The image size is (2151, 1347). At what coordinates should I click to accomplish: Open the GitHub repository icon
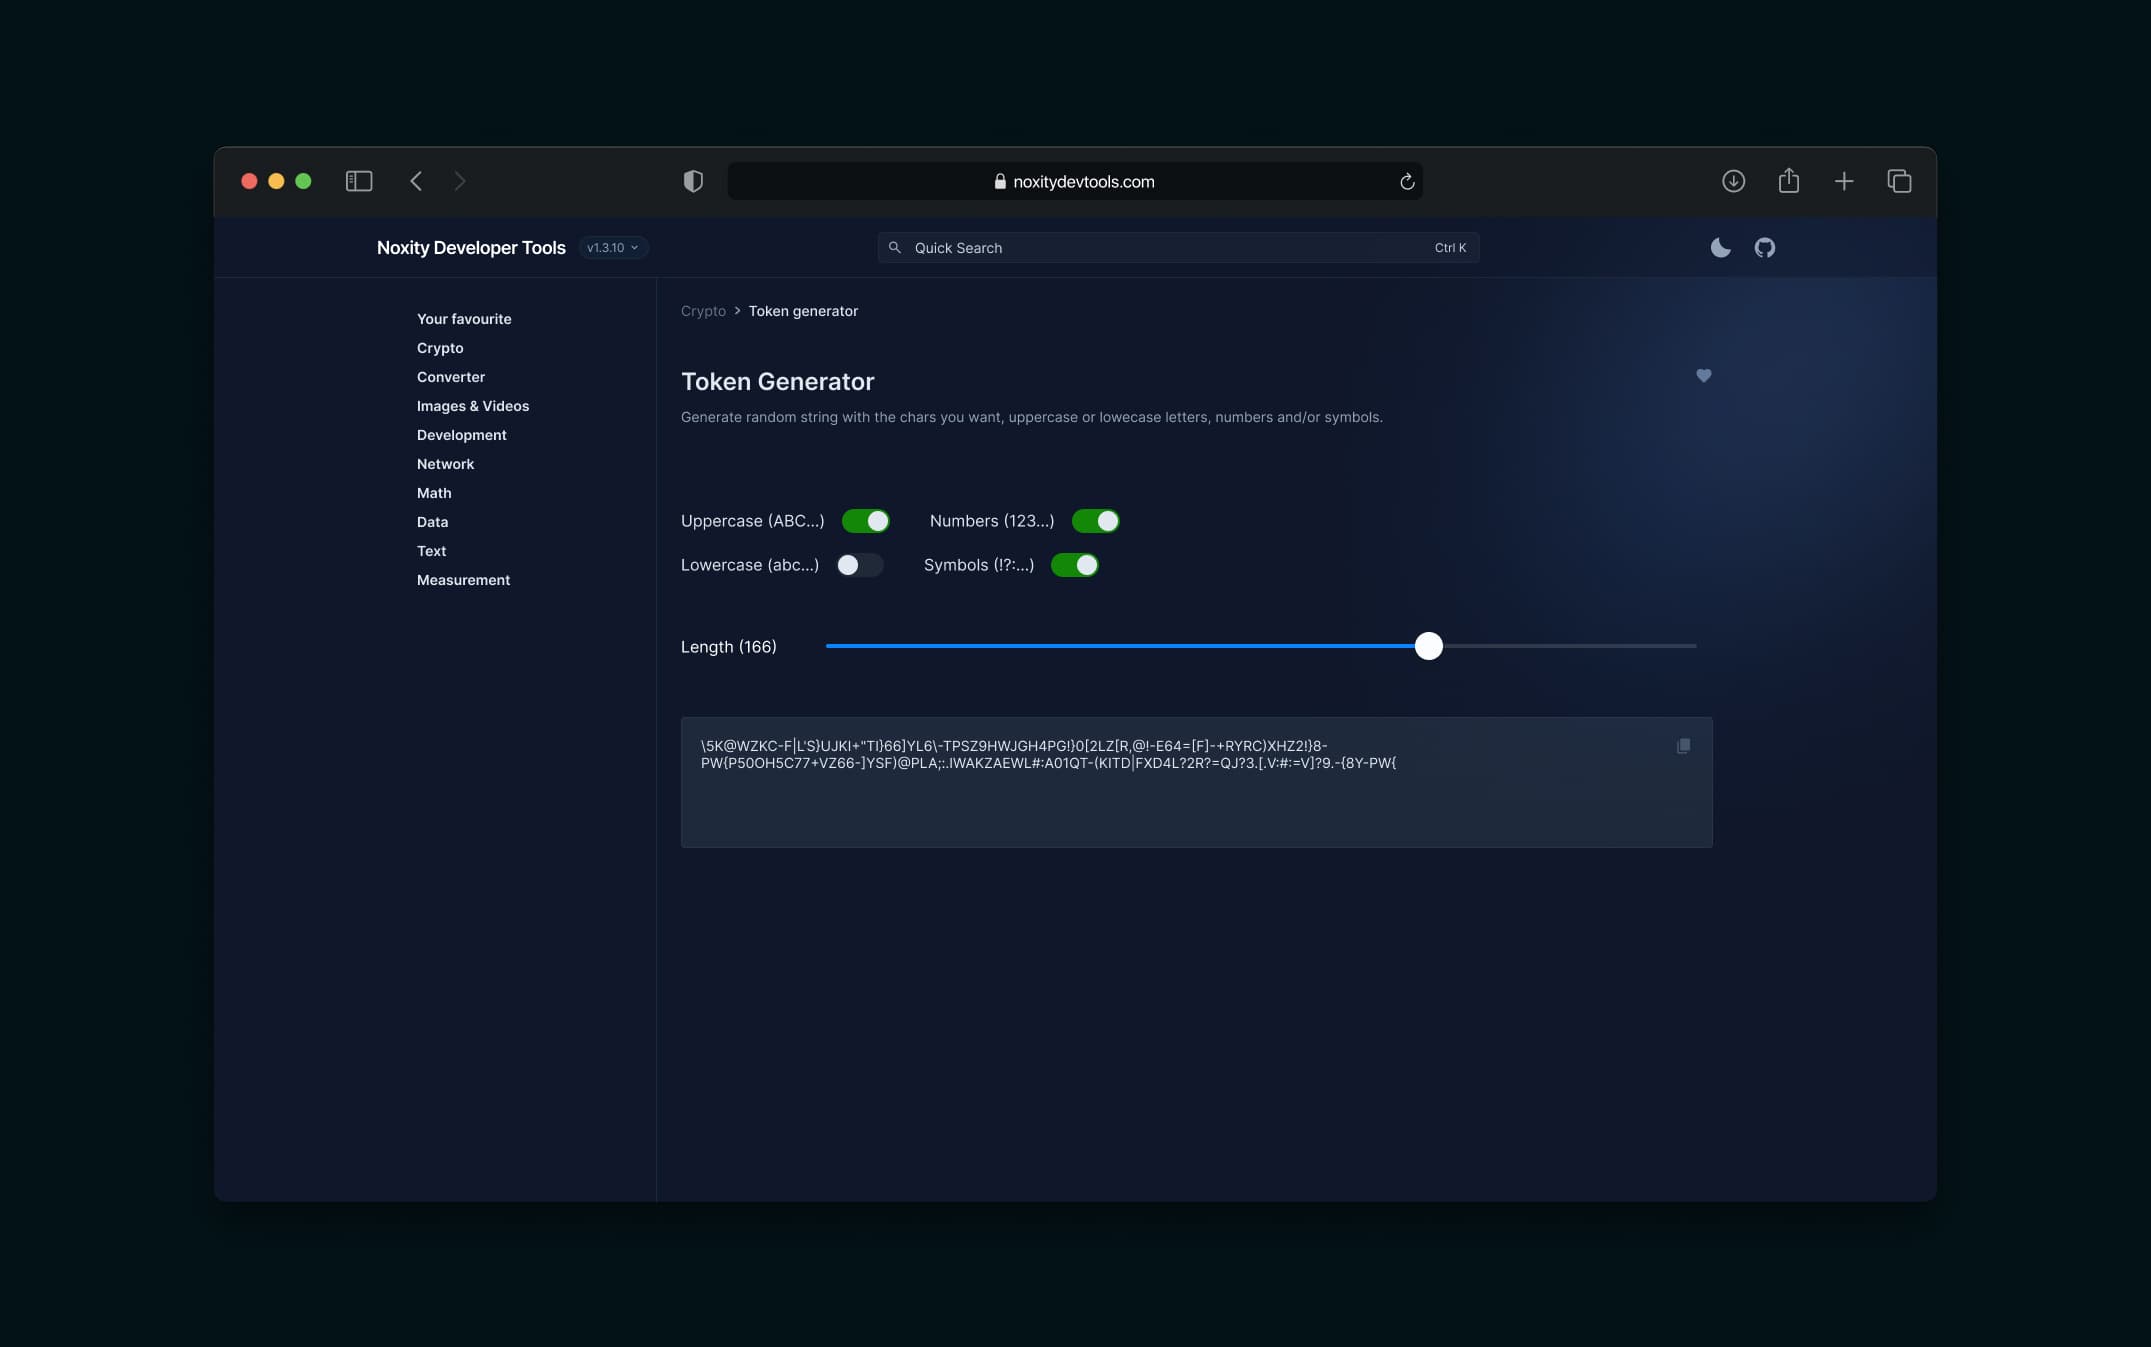pyautogui.click(x=1765, y=247)
